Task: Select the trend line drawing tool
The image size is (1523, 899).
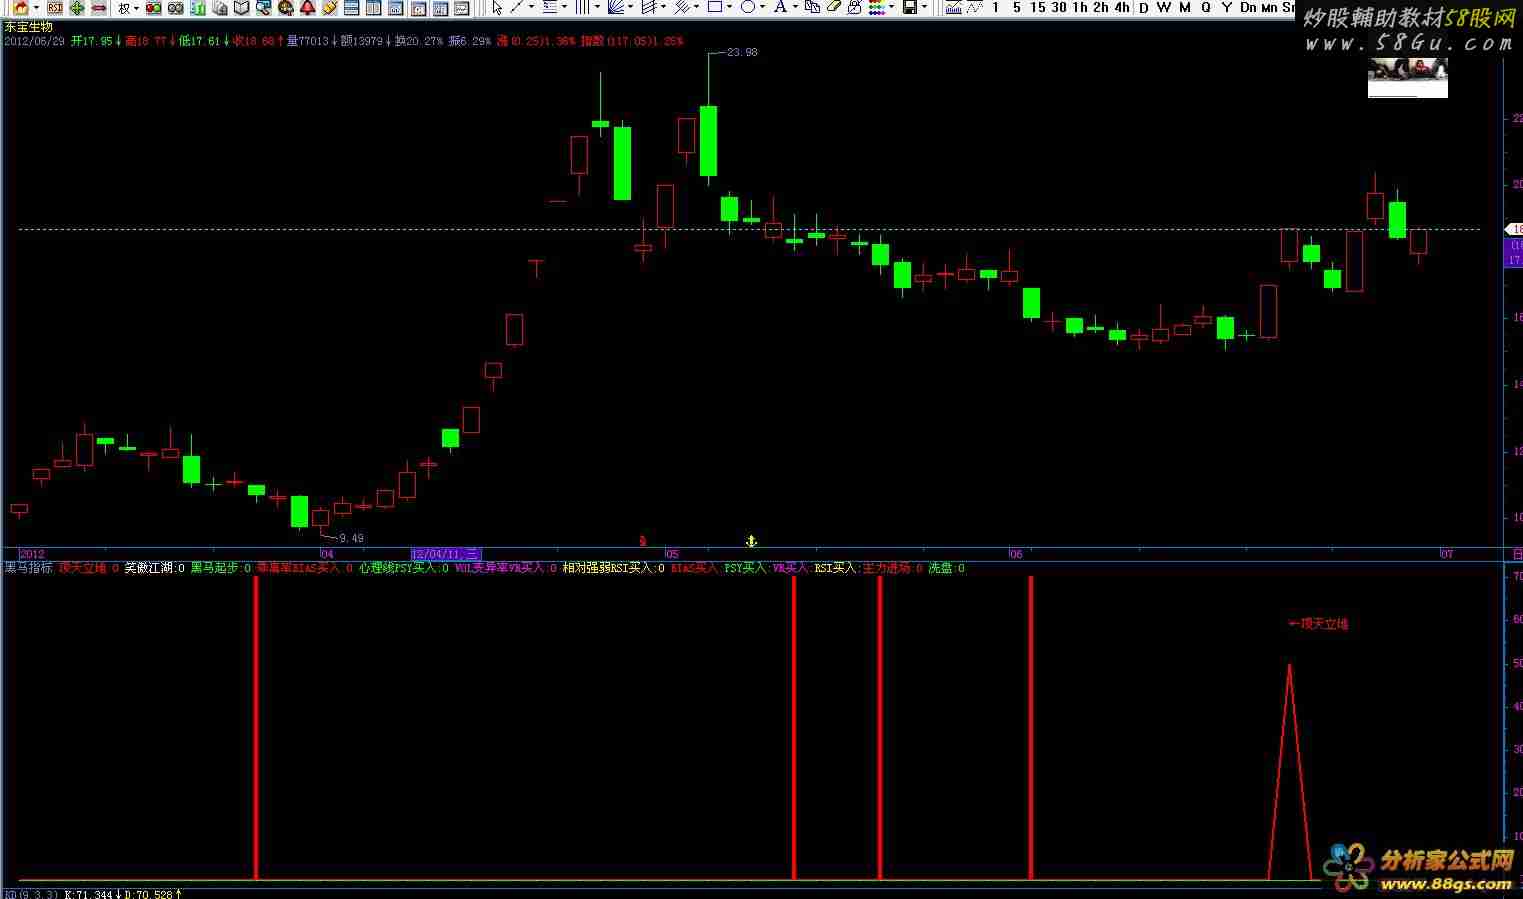Action: 517,8
